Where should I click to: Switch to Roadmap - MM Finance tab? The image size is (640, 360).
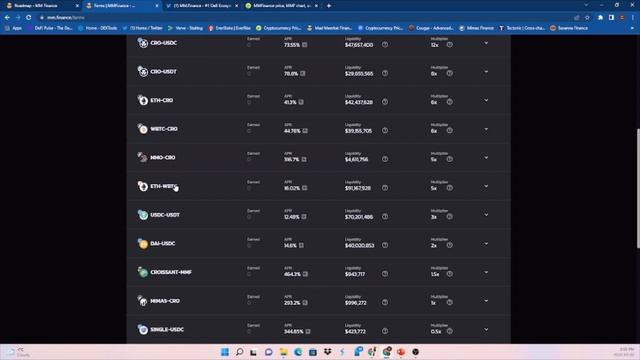click(41, 6)
